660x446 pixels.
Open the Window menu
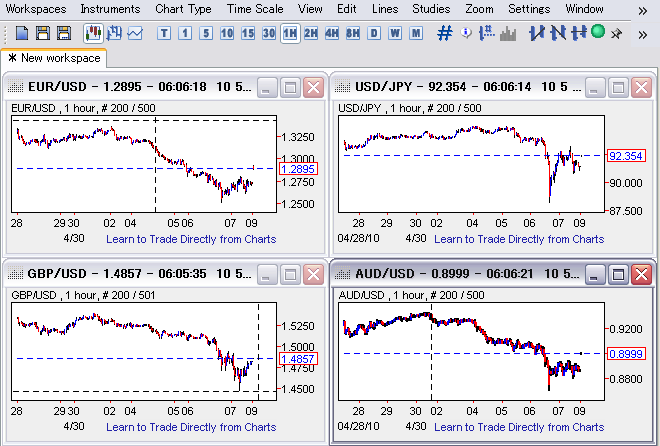584,9
